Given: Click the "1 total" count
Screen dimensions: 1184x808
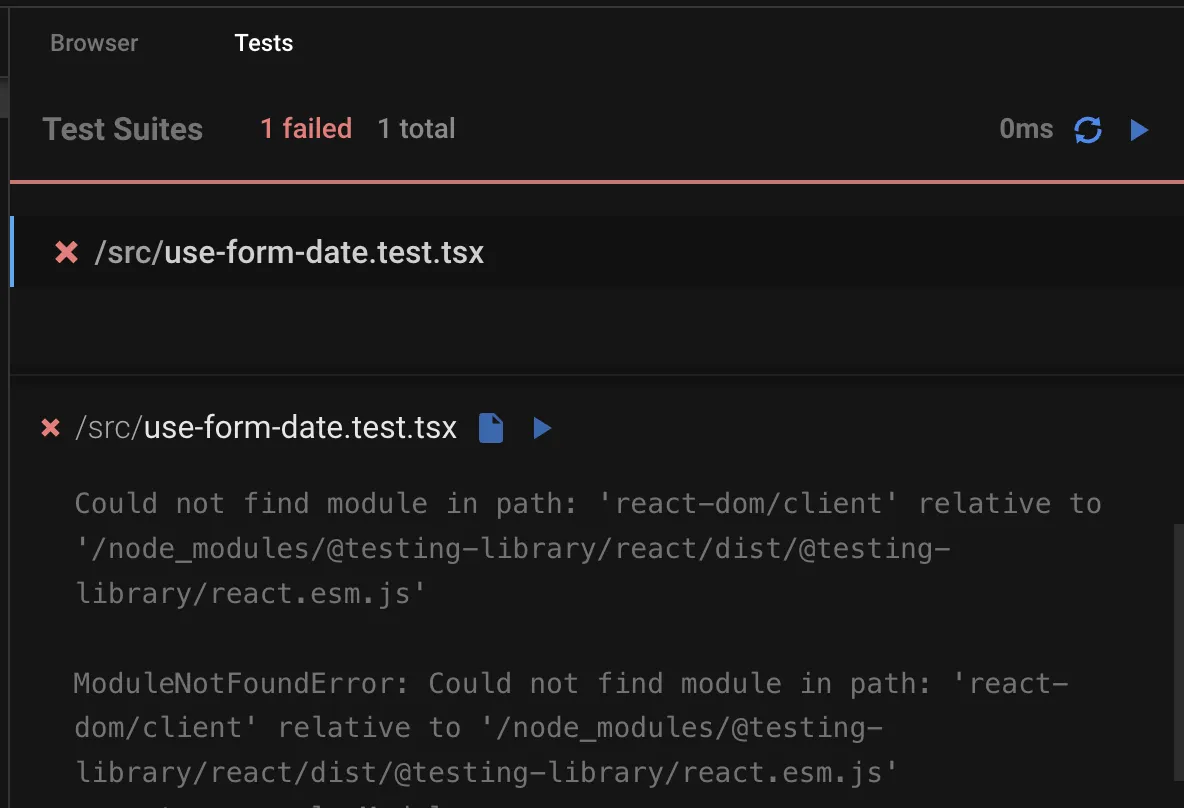Looking at the screenshot, I should (416, 129).
